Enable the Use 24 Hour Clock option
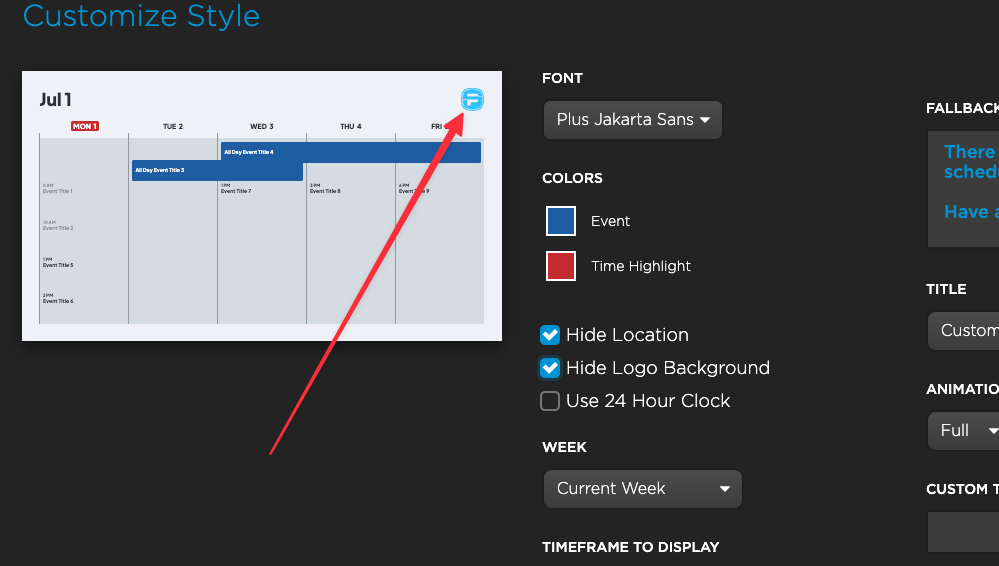 click(550, 401)
